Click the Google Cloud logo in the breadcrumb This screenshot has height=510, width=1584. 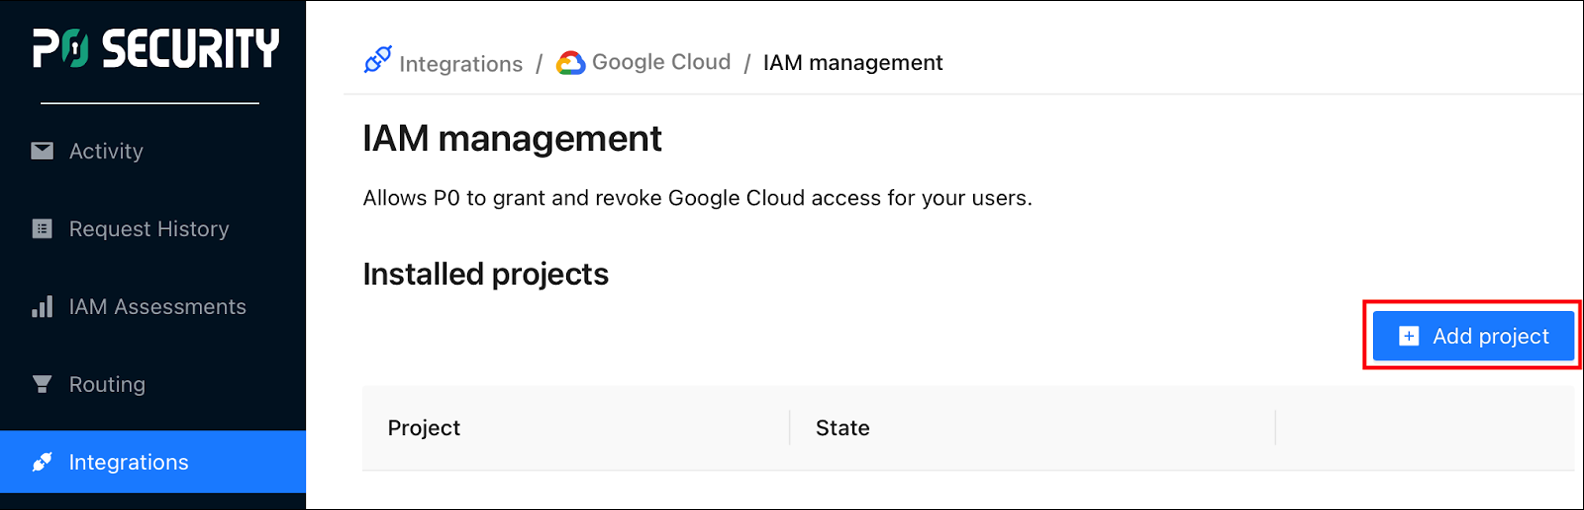(571, 63)
